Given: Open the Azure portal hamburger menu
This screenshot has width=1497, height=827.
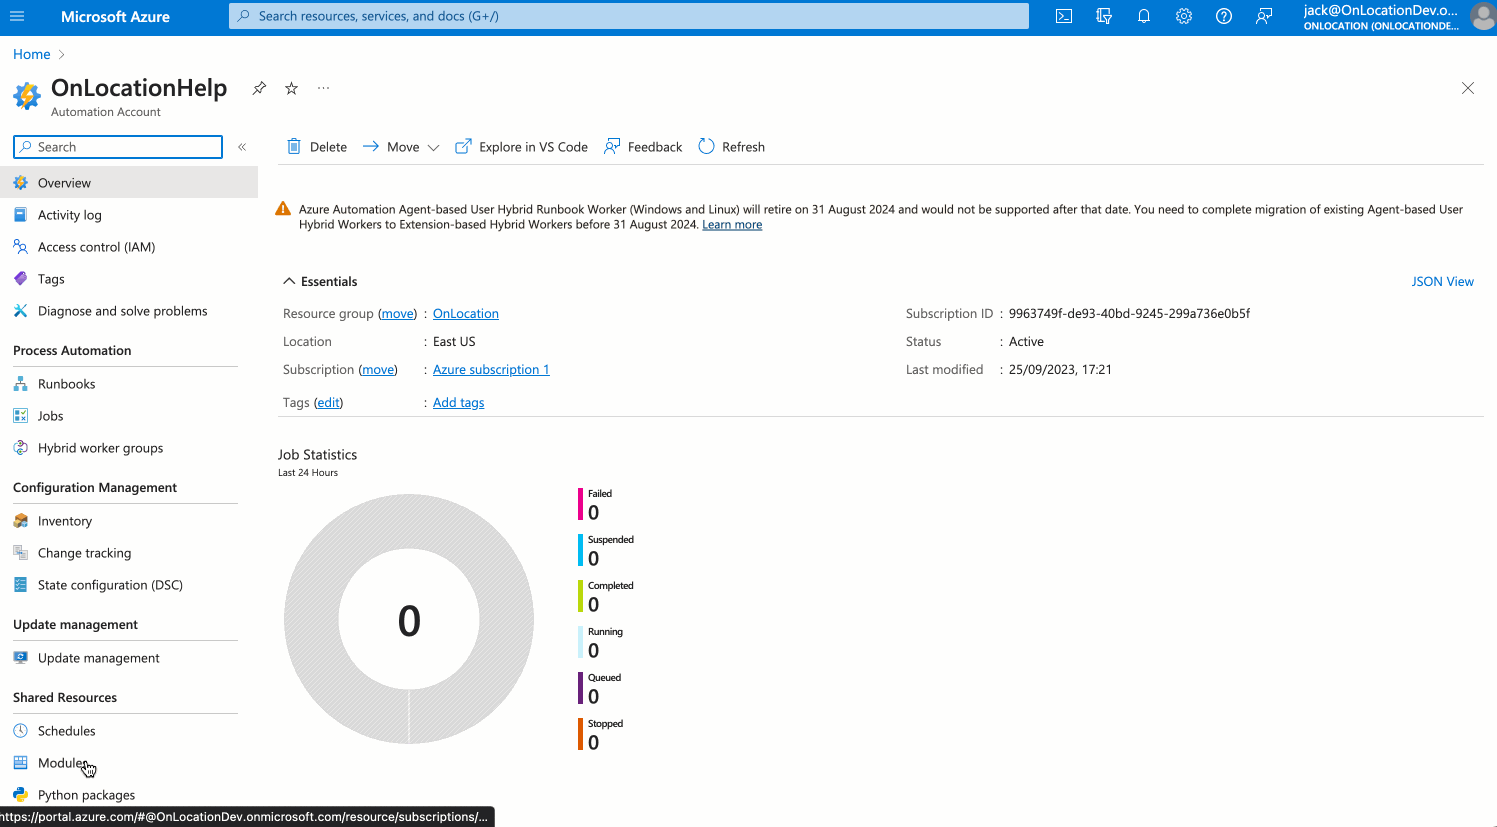Looking at the screenshot, I should pyautogui.click(x=17, y=16).
